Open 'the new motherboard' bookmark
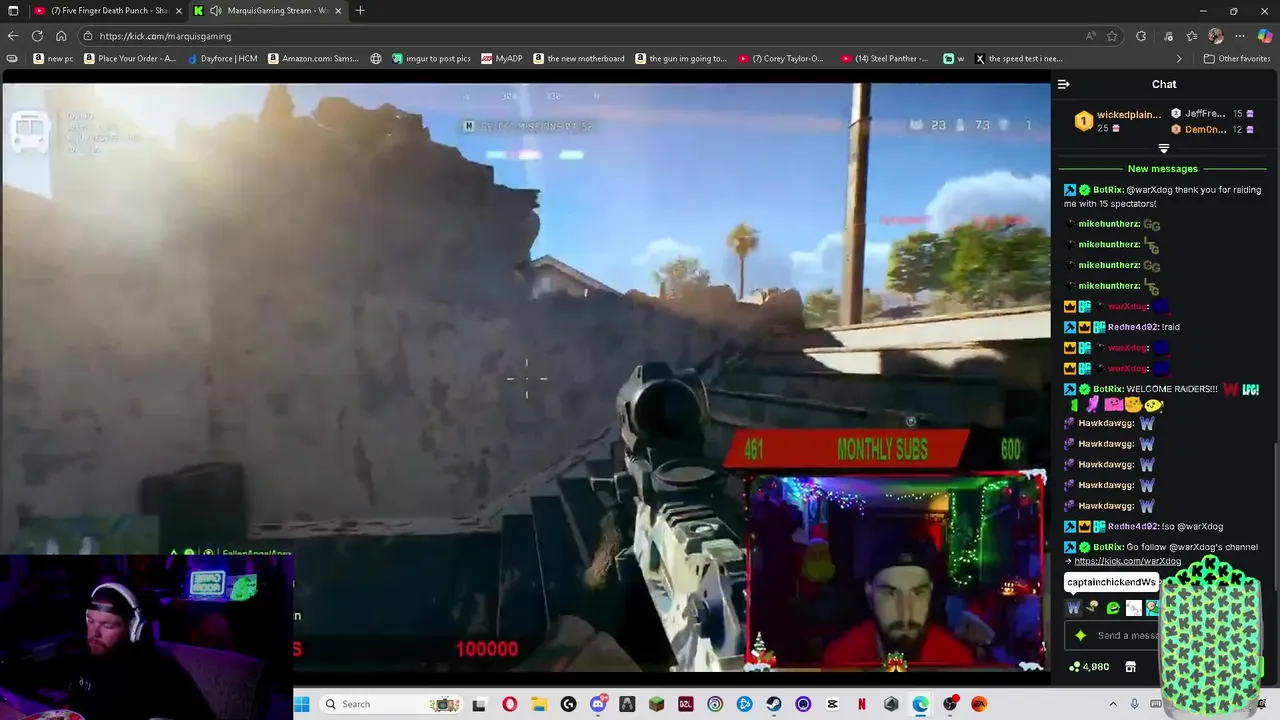1280x720 pixels. pos(579,59)
